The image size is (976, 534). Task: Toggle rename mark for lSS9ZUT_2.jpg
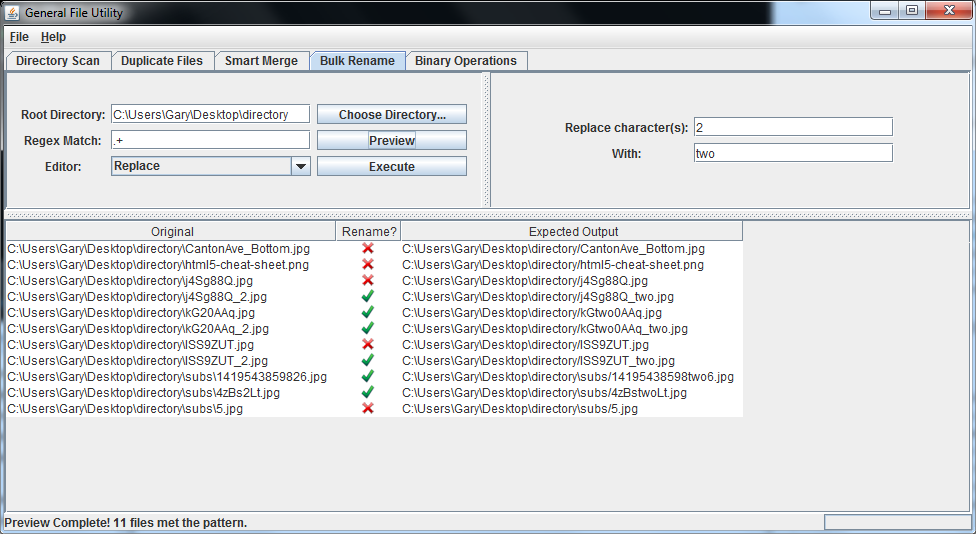point(368,361)
